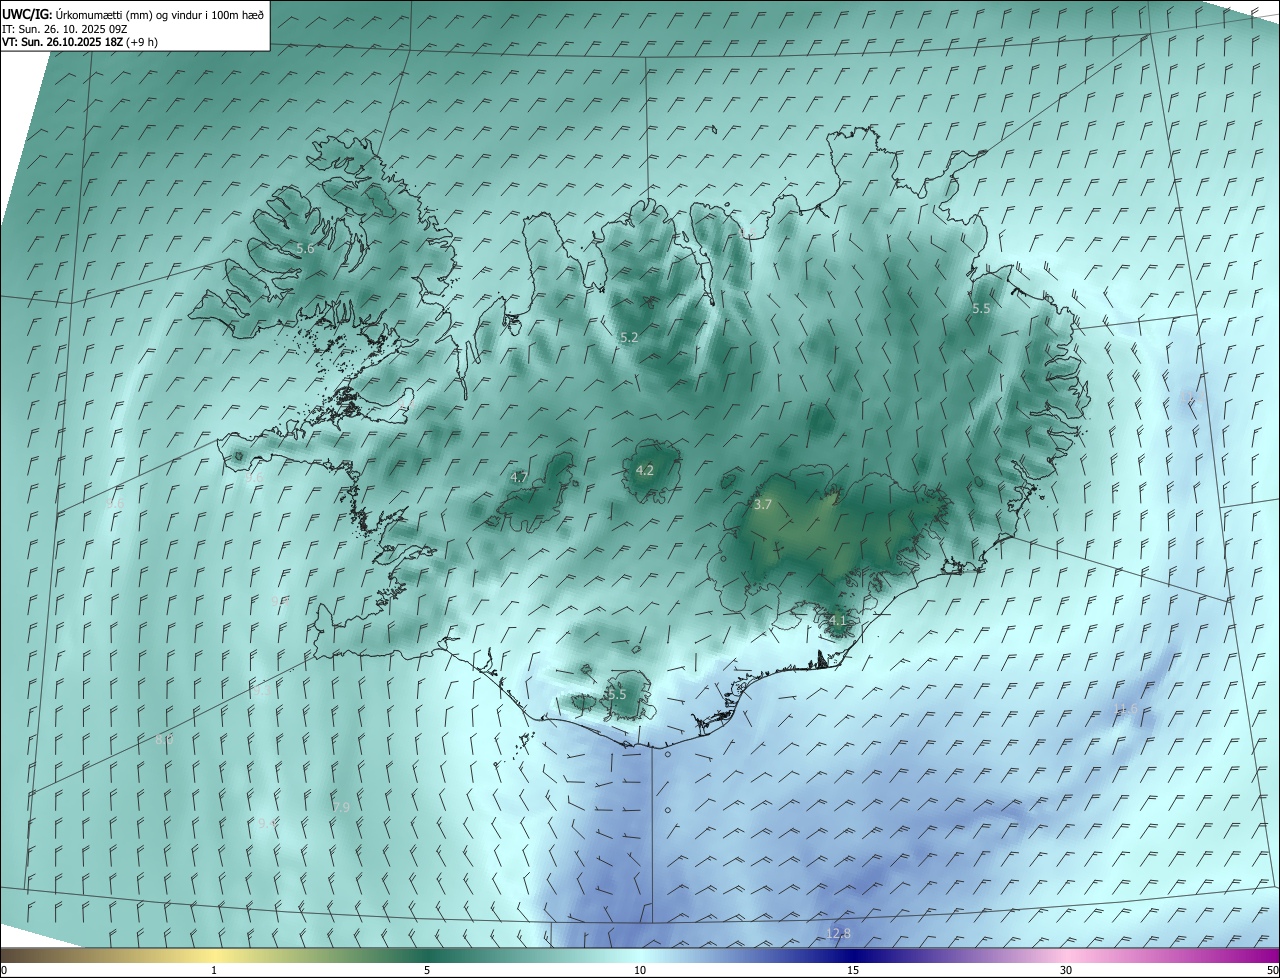
Task: Click the colorbar tick label 0
Action: 4,970
